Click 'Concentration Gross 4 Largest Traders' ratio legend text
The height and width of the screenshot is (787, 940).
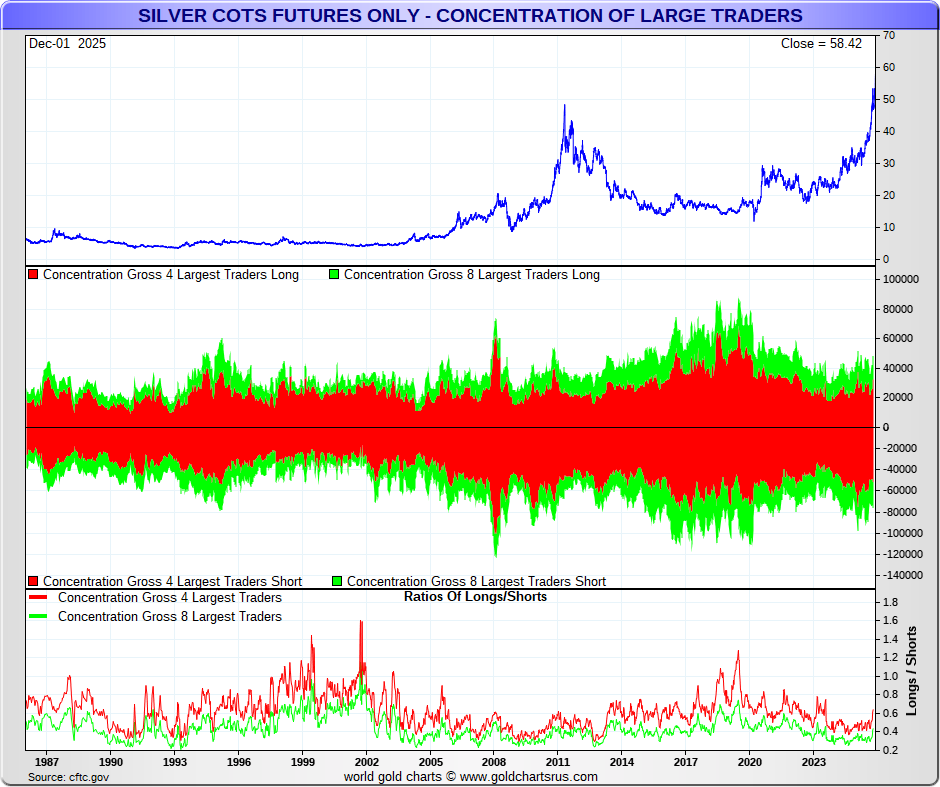pyautogui.click(x=170, y=598)
